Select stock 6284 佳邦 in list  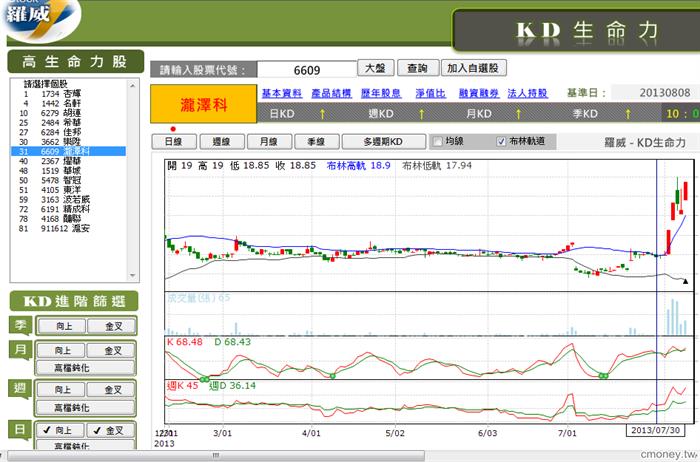(x=68, y=132)
